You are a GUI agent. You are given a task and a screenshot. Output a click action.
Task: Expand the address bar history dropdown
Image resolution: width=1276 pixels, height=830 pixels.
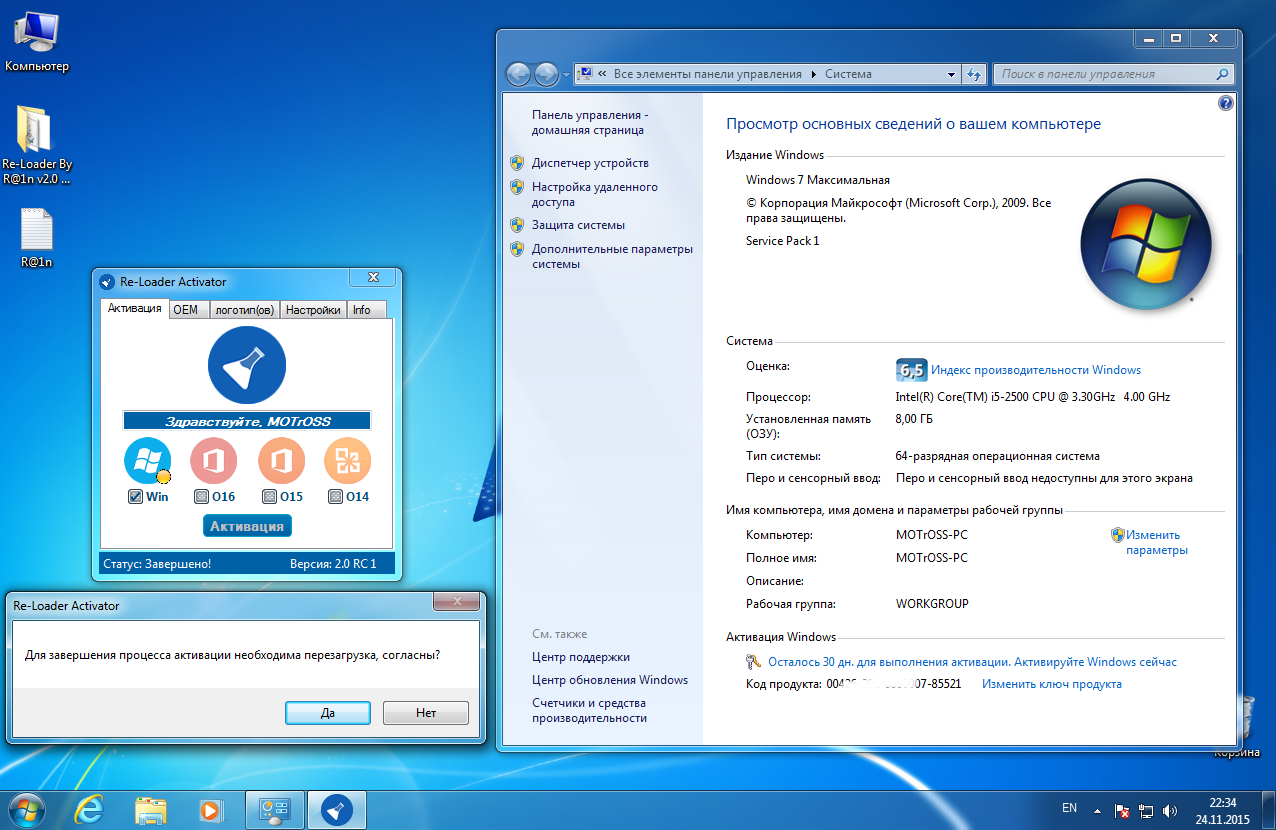coord(951,74)
